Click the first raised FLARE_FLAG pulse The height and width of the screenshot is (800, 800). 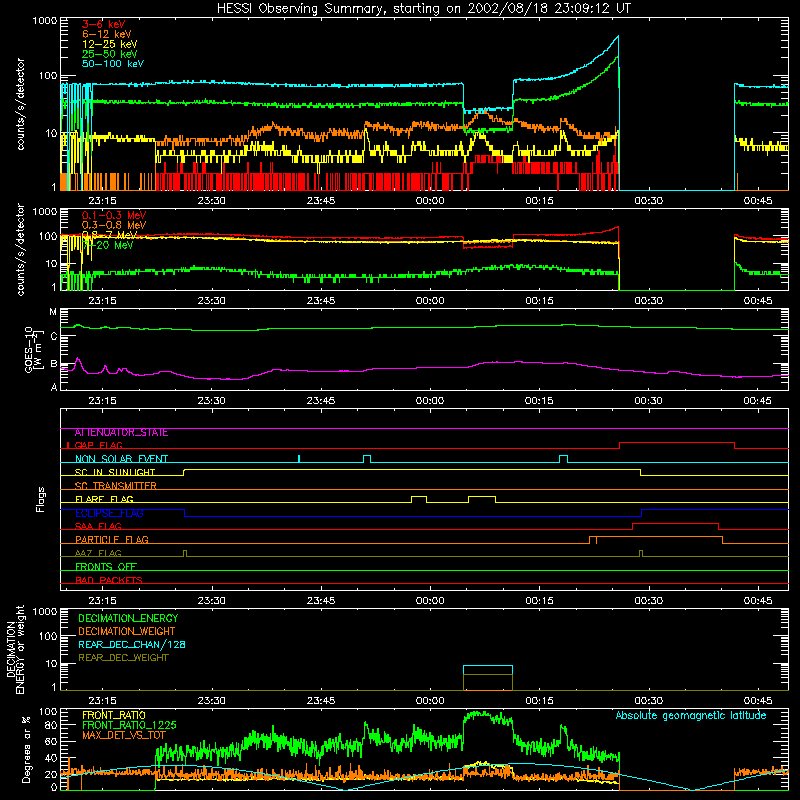(419, 499)
